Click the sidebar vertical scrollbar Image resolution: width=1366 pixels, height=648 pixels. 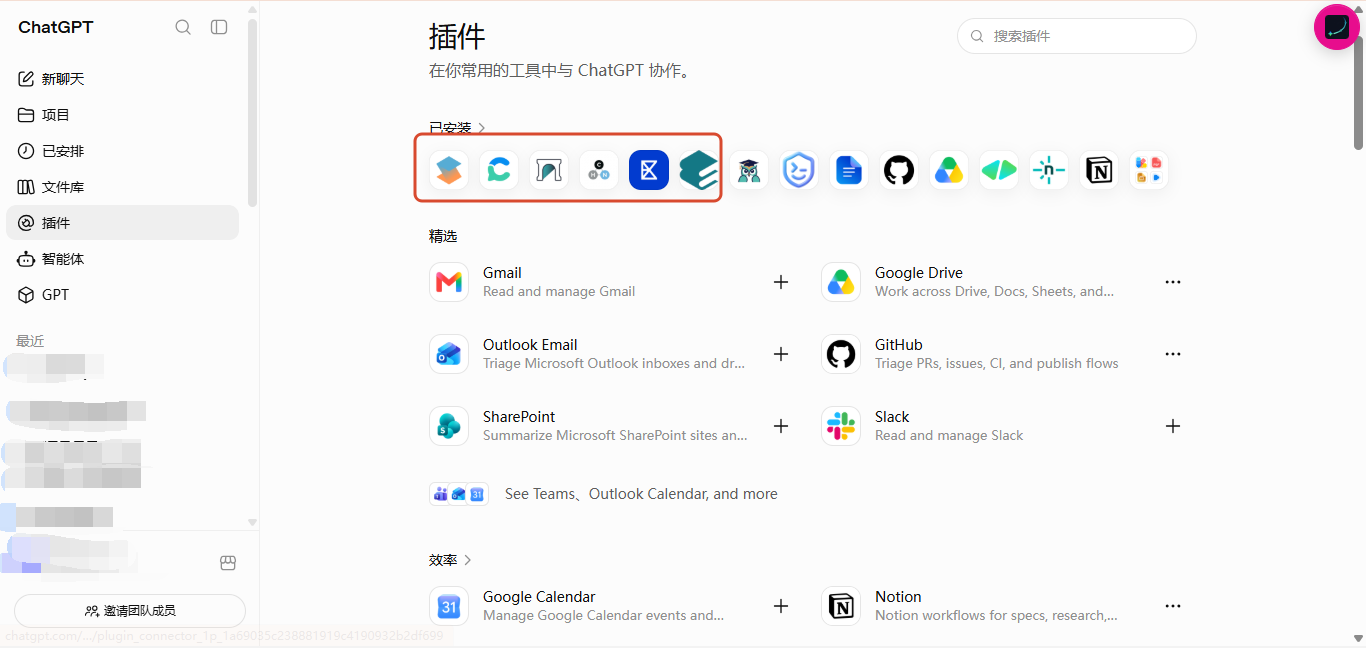(253, 115)
